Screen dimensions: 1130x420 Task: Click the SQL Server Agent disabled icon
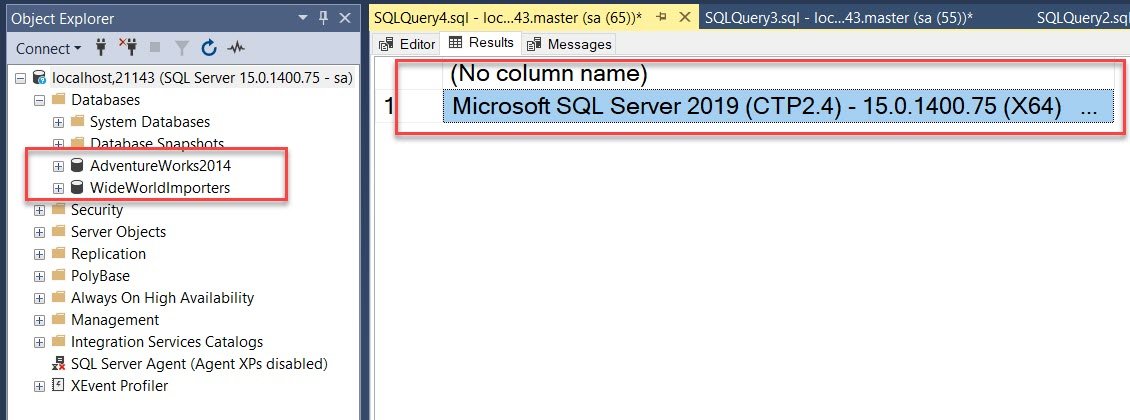(x=58, y=364)
